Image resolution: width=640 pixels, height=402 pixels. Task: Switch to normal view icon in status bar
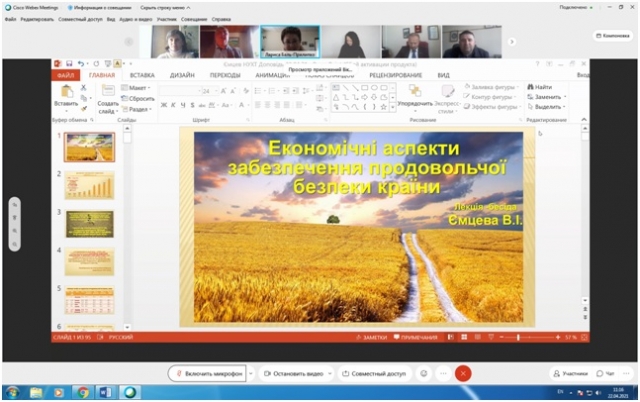point(451,337)
